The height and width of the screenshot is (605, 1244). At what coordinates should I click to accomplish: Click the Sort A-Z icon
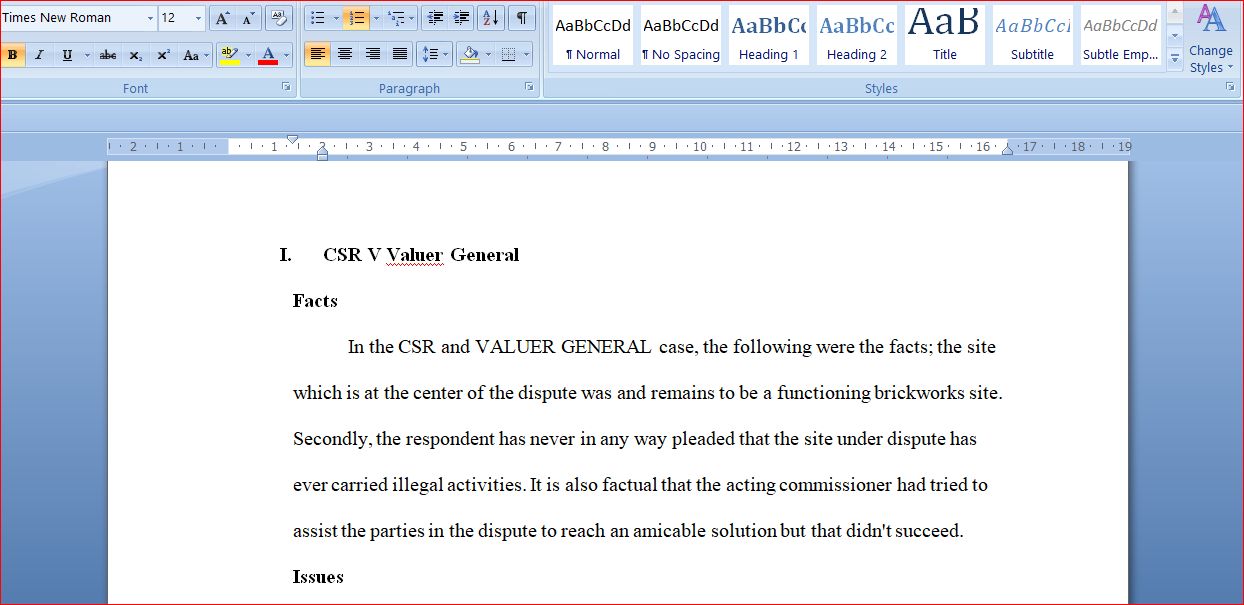491,18
